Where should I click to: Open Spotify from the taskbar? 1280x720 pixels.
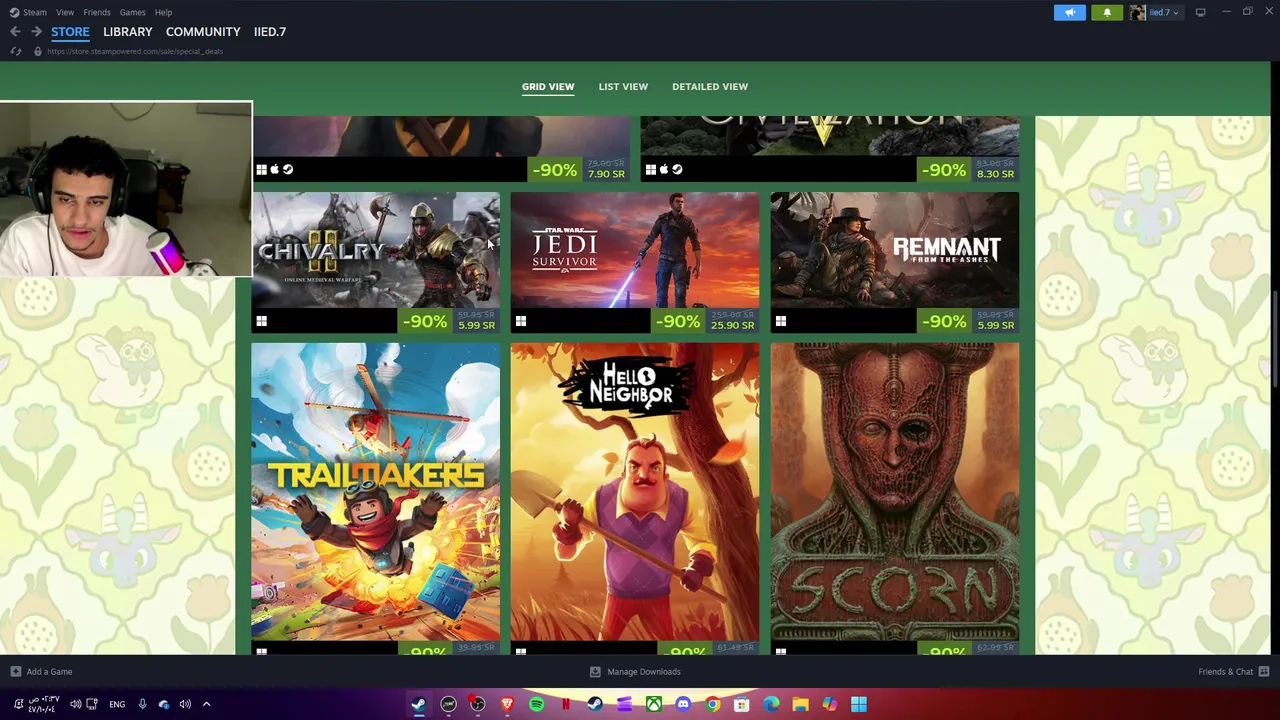click(x=536, y=704)
